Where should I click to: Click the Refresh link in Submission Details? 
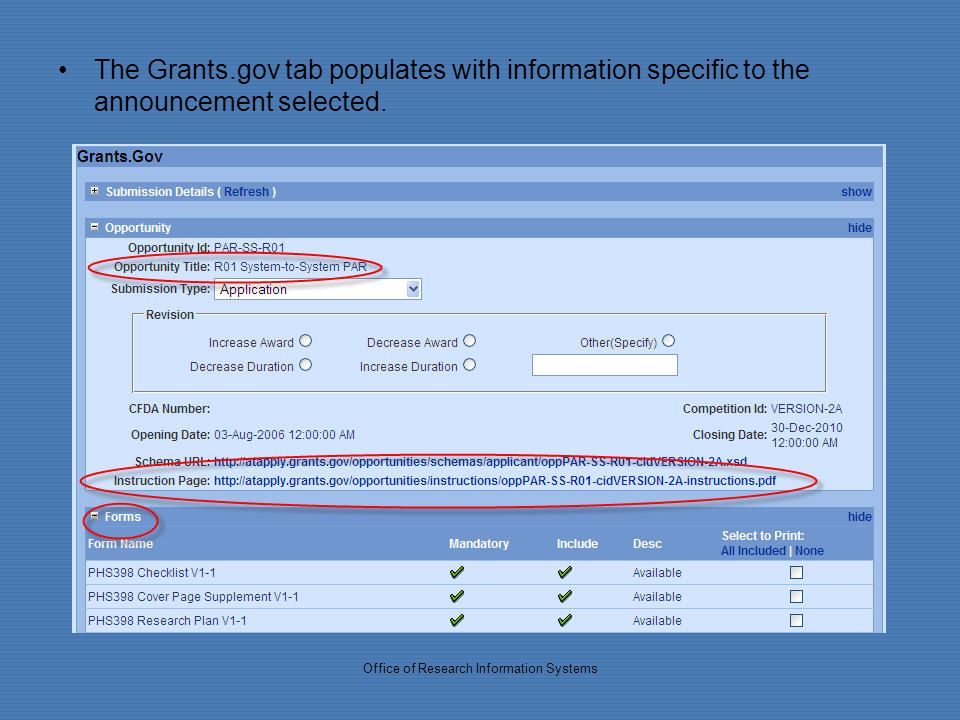click(246, 192)
